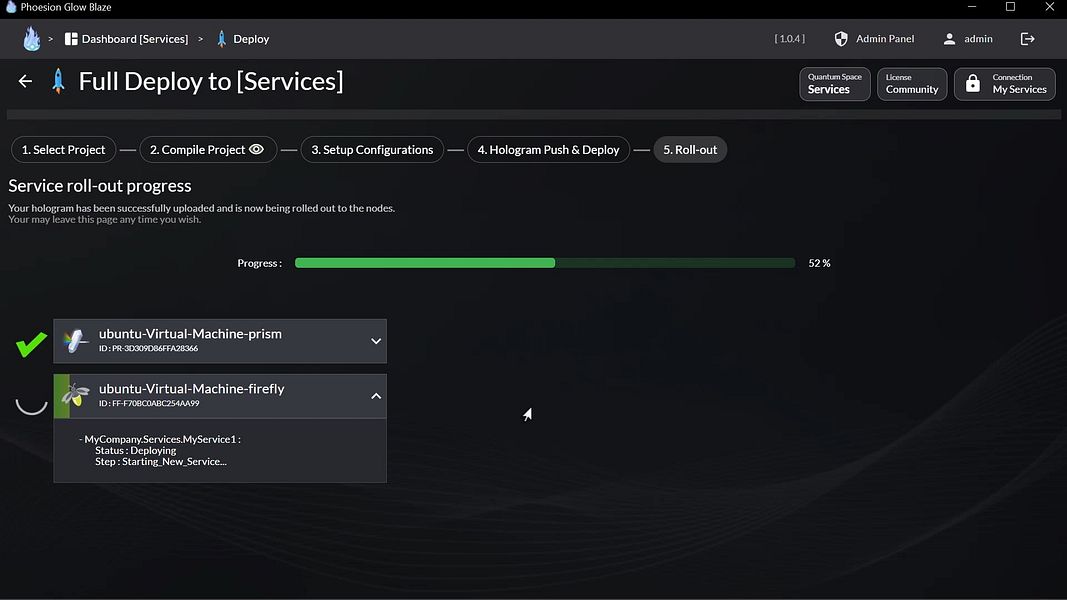Click the Status : Deploying line

point(135,450)
